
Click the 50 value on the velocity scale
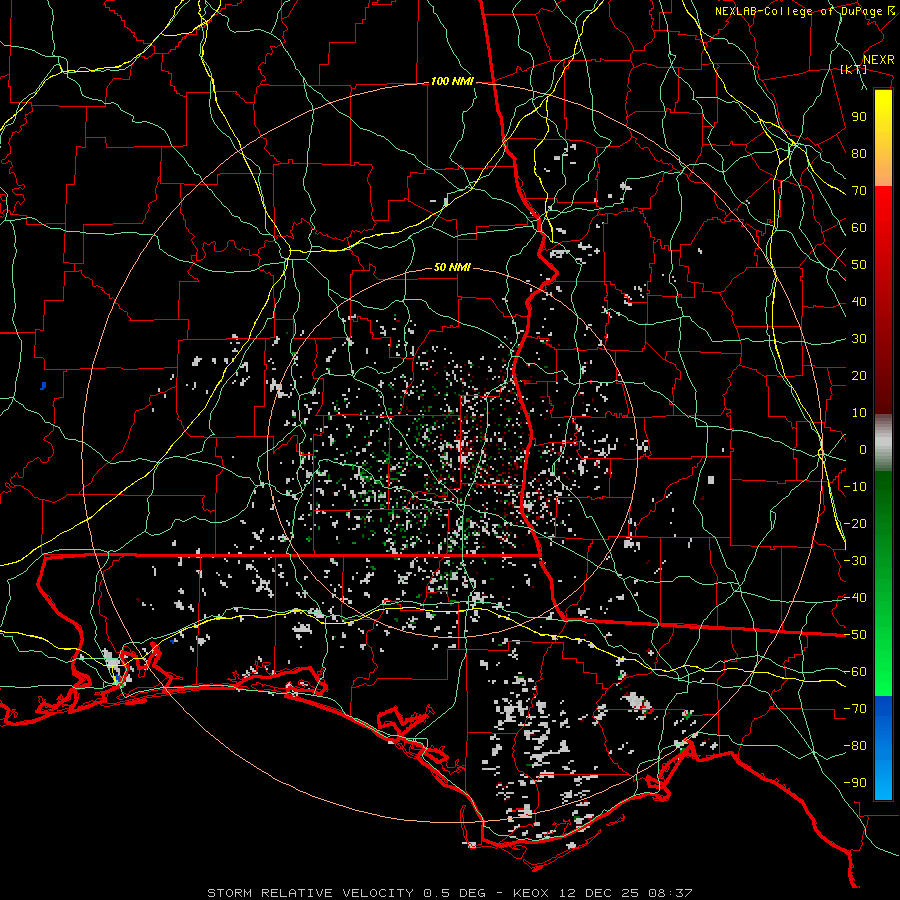coord(859,265)
